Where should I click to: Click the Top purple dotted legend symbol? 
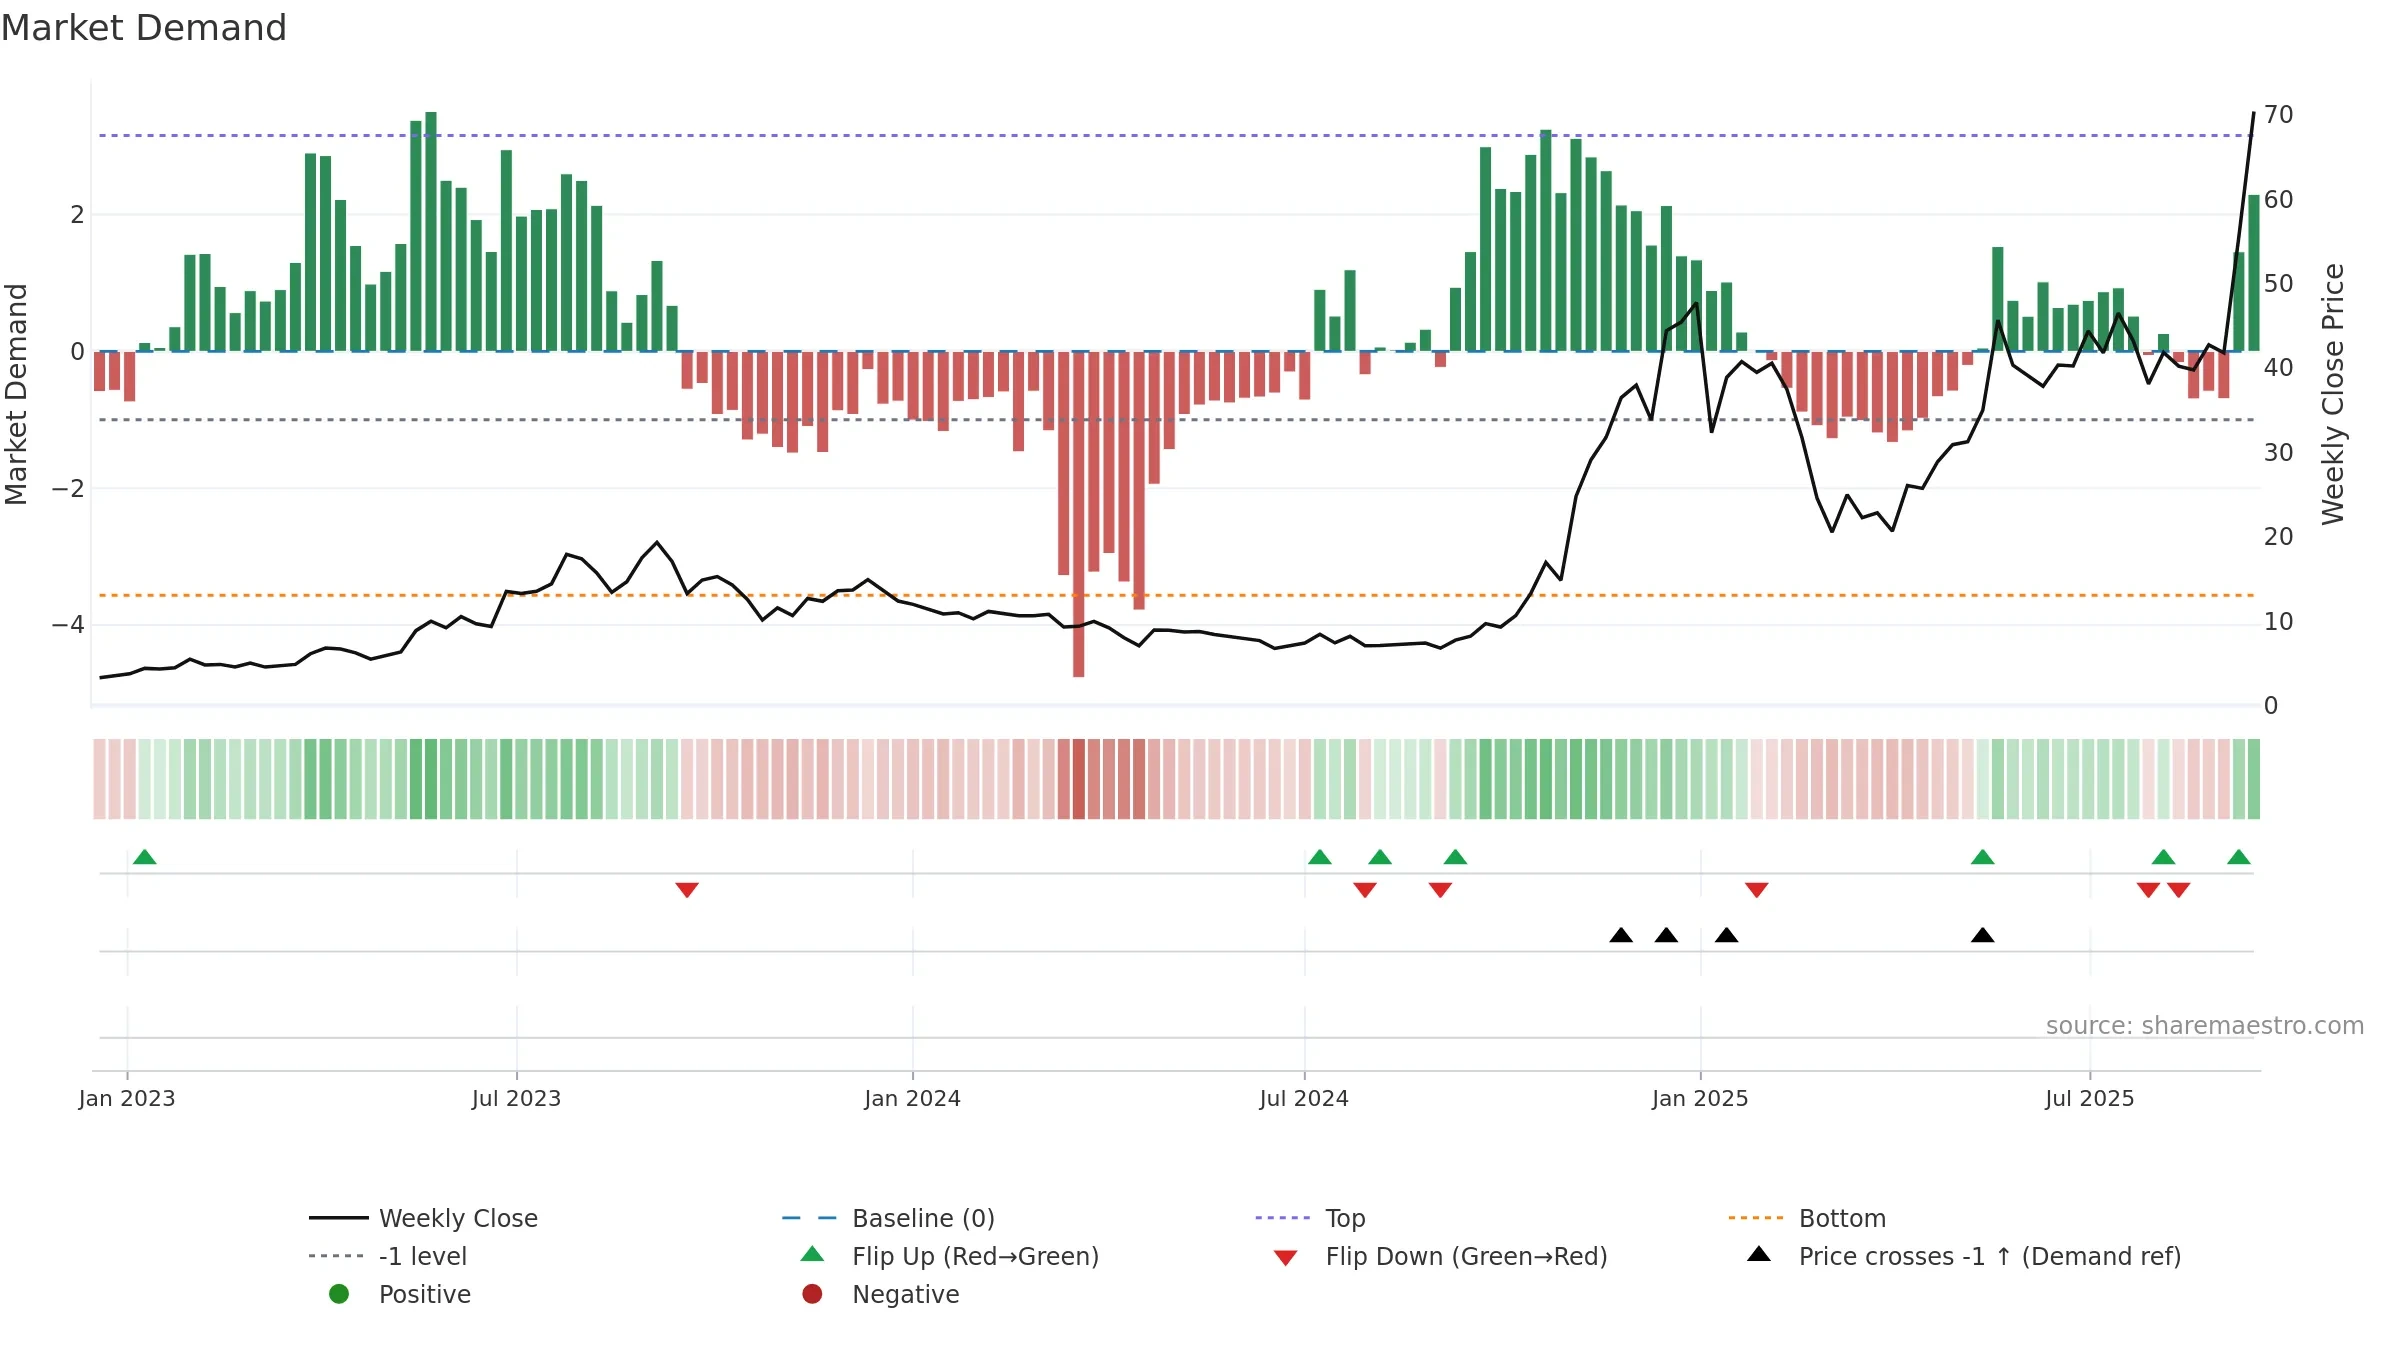tap(1283, 1218)
